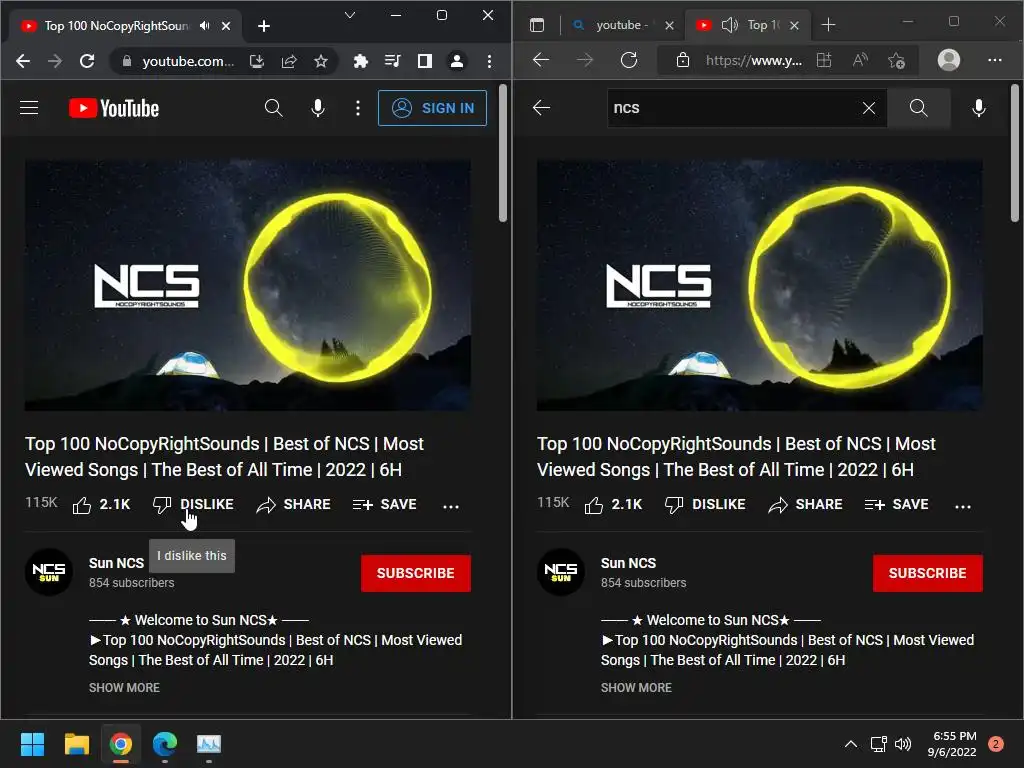Image resolution: width=1024 pixels, height=768 pixels.
Task: Go back in Chrome browser
Action: click(x=23, y=61)
